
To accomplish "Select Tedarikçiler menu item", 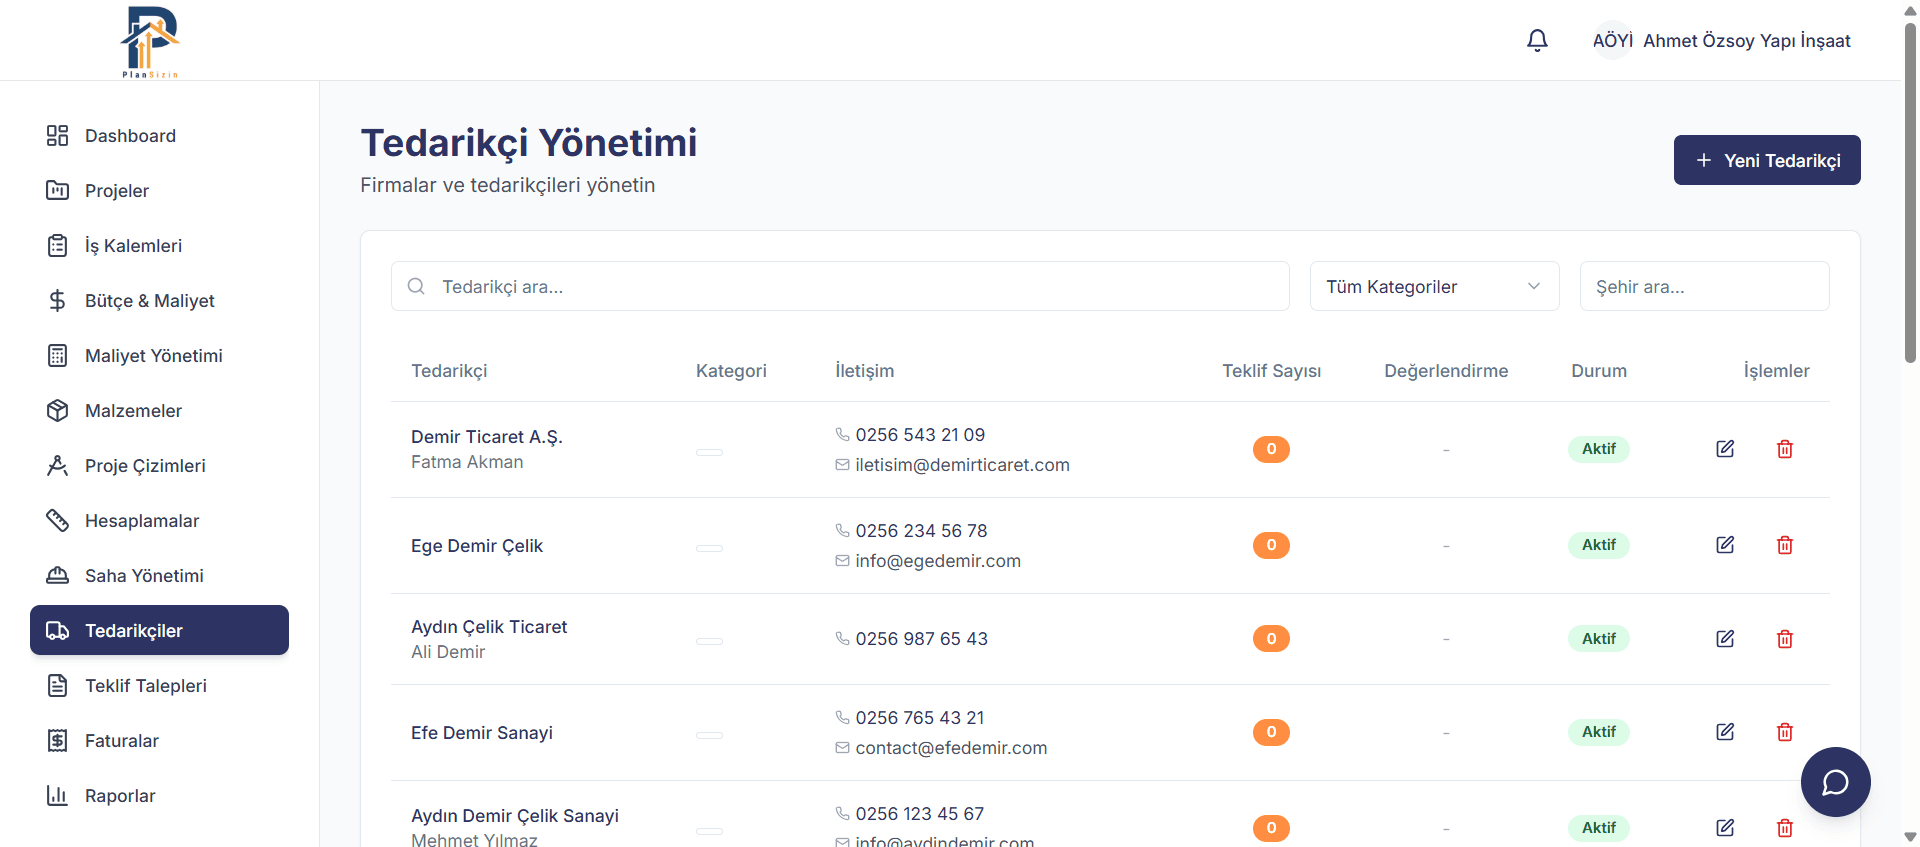I will pos(159,630).
